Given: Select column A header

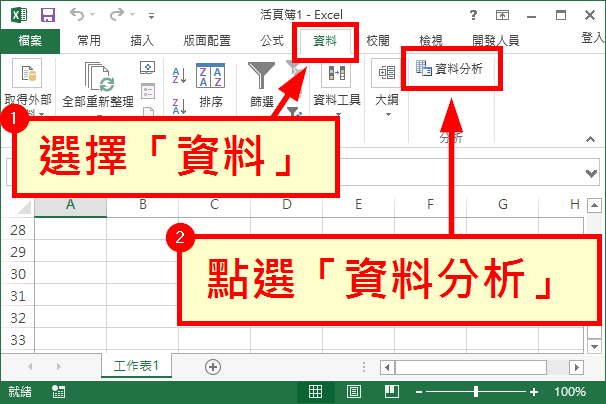Looking at the screenshot, I should click(x=70, y=205).
